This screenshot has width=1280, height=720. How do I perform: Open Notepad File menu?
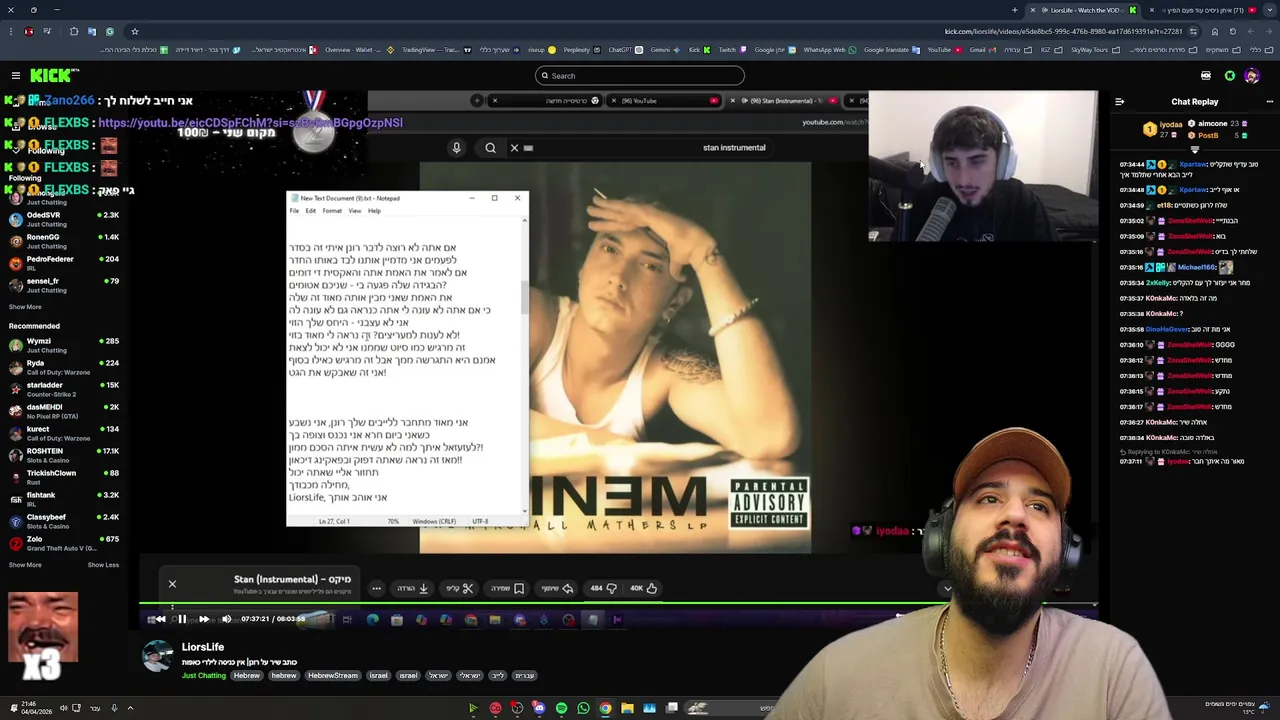coord(294,211)
